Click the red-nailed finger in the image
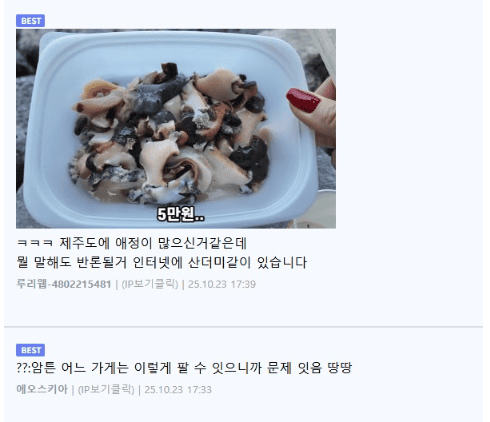490x422 pixels. 313,112
